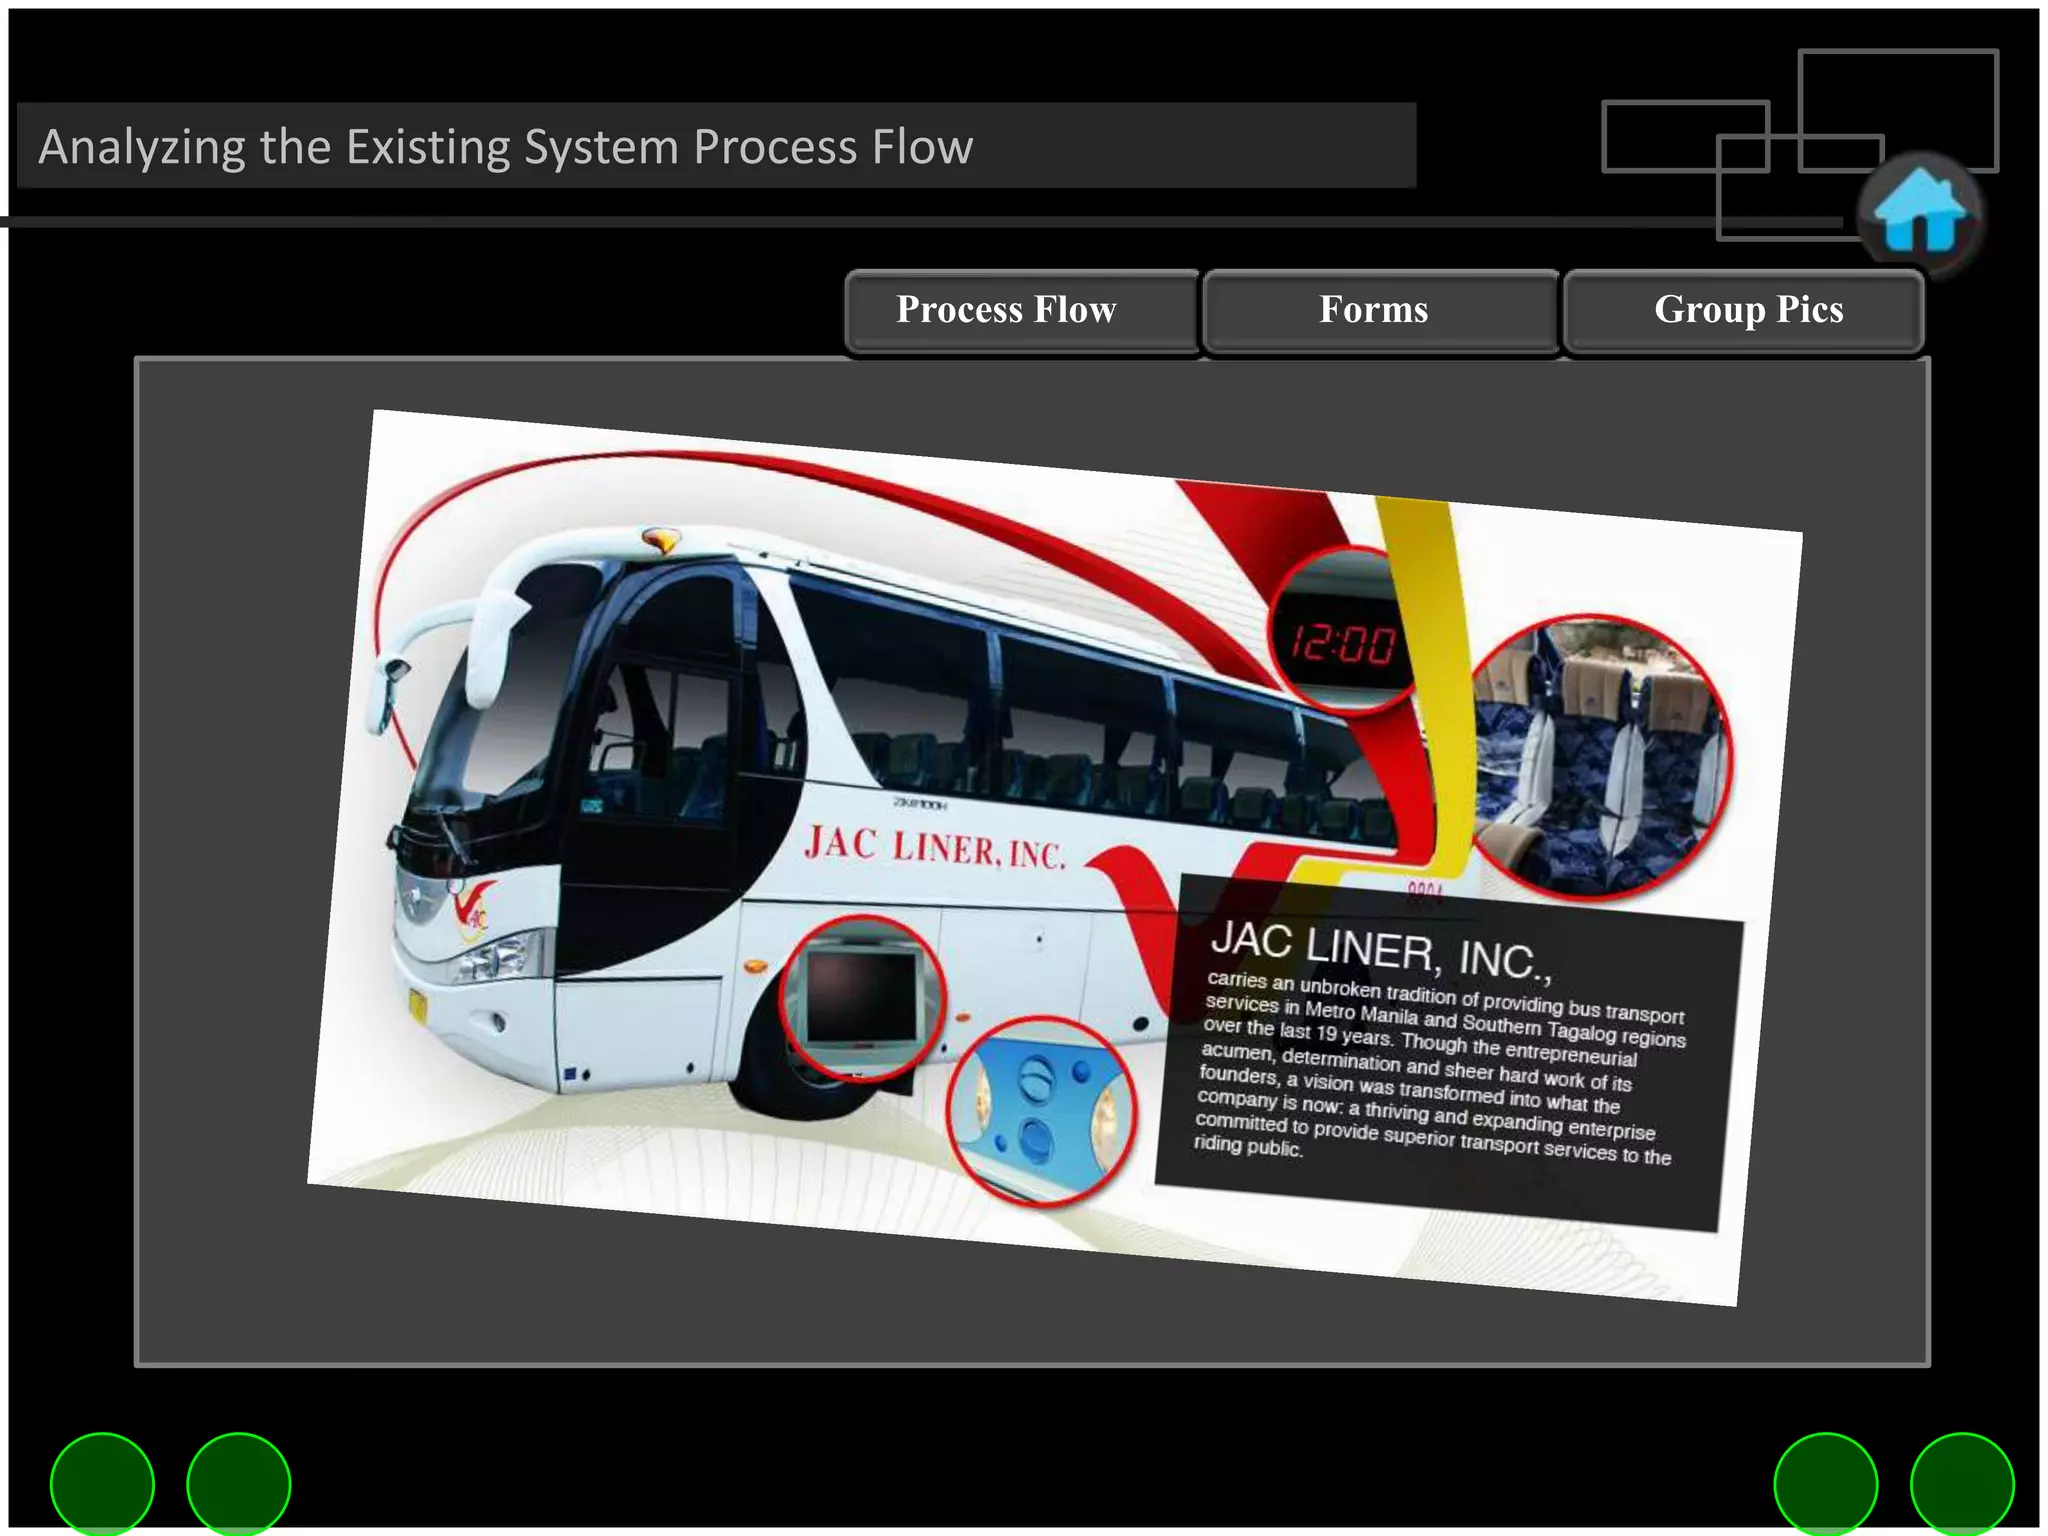Click the JAC logo on the bus front
The image size is (2048, 1536).
[x=470, y=910]
